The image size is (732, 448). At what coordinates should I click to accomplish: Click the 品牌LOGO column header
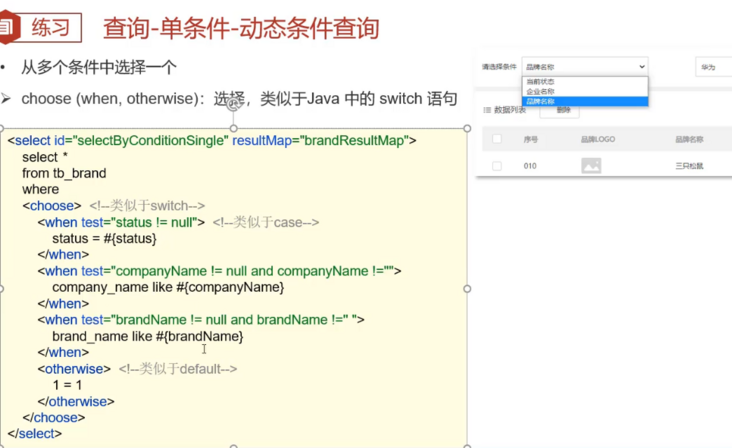point(598,139)
